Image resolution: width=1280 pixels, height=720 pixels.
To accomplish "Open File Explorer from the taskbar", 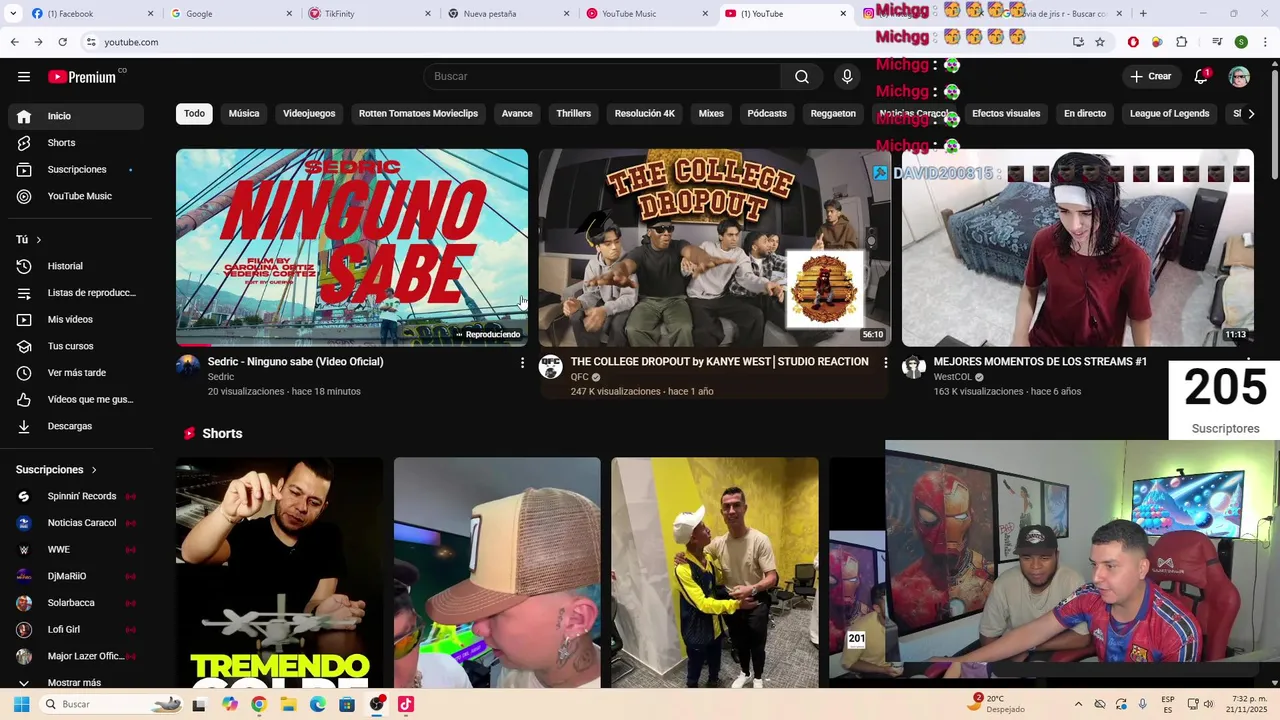I will (288, 705).
